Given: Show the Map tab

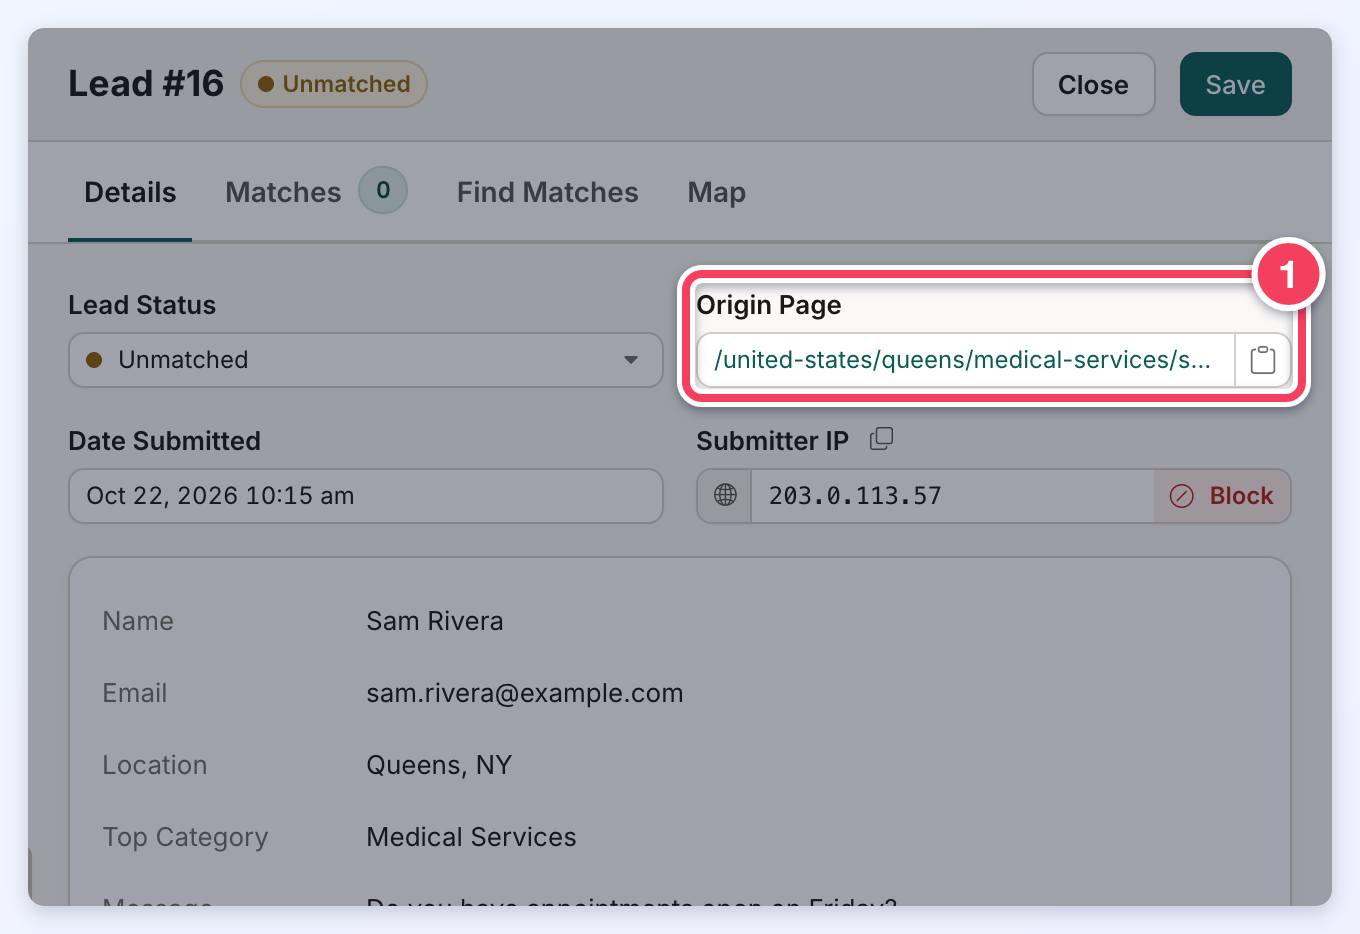Looking at the screenshot, I should click(x=717, y=192).
